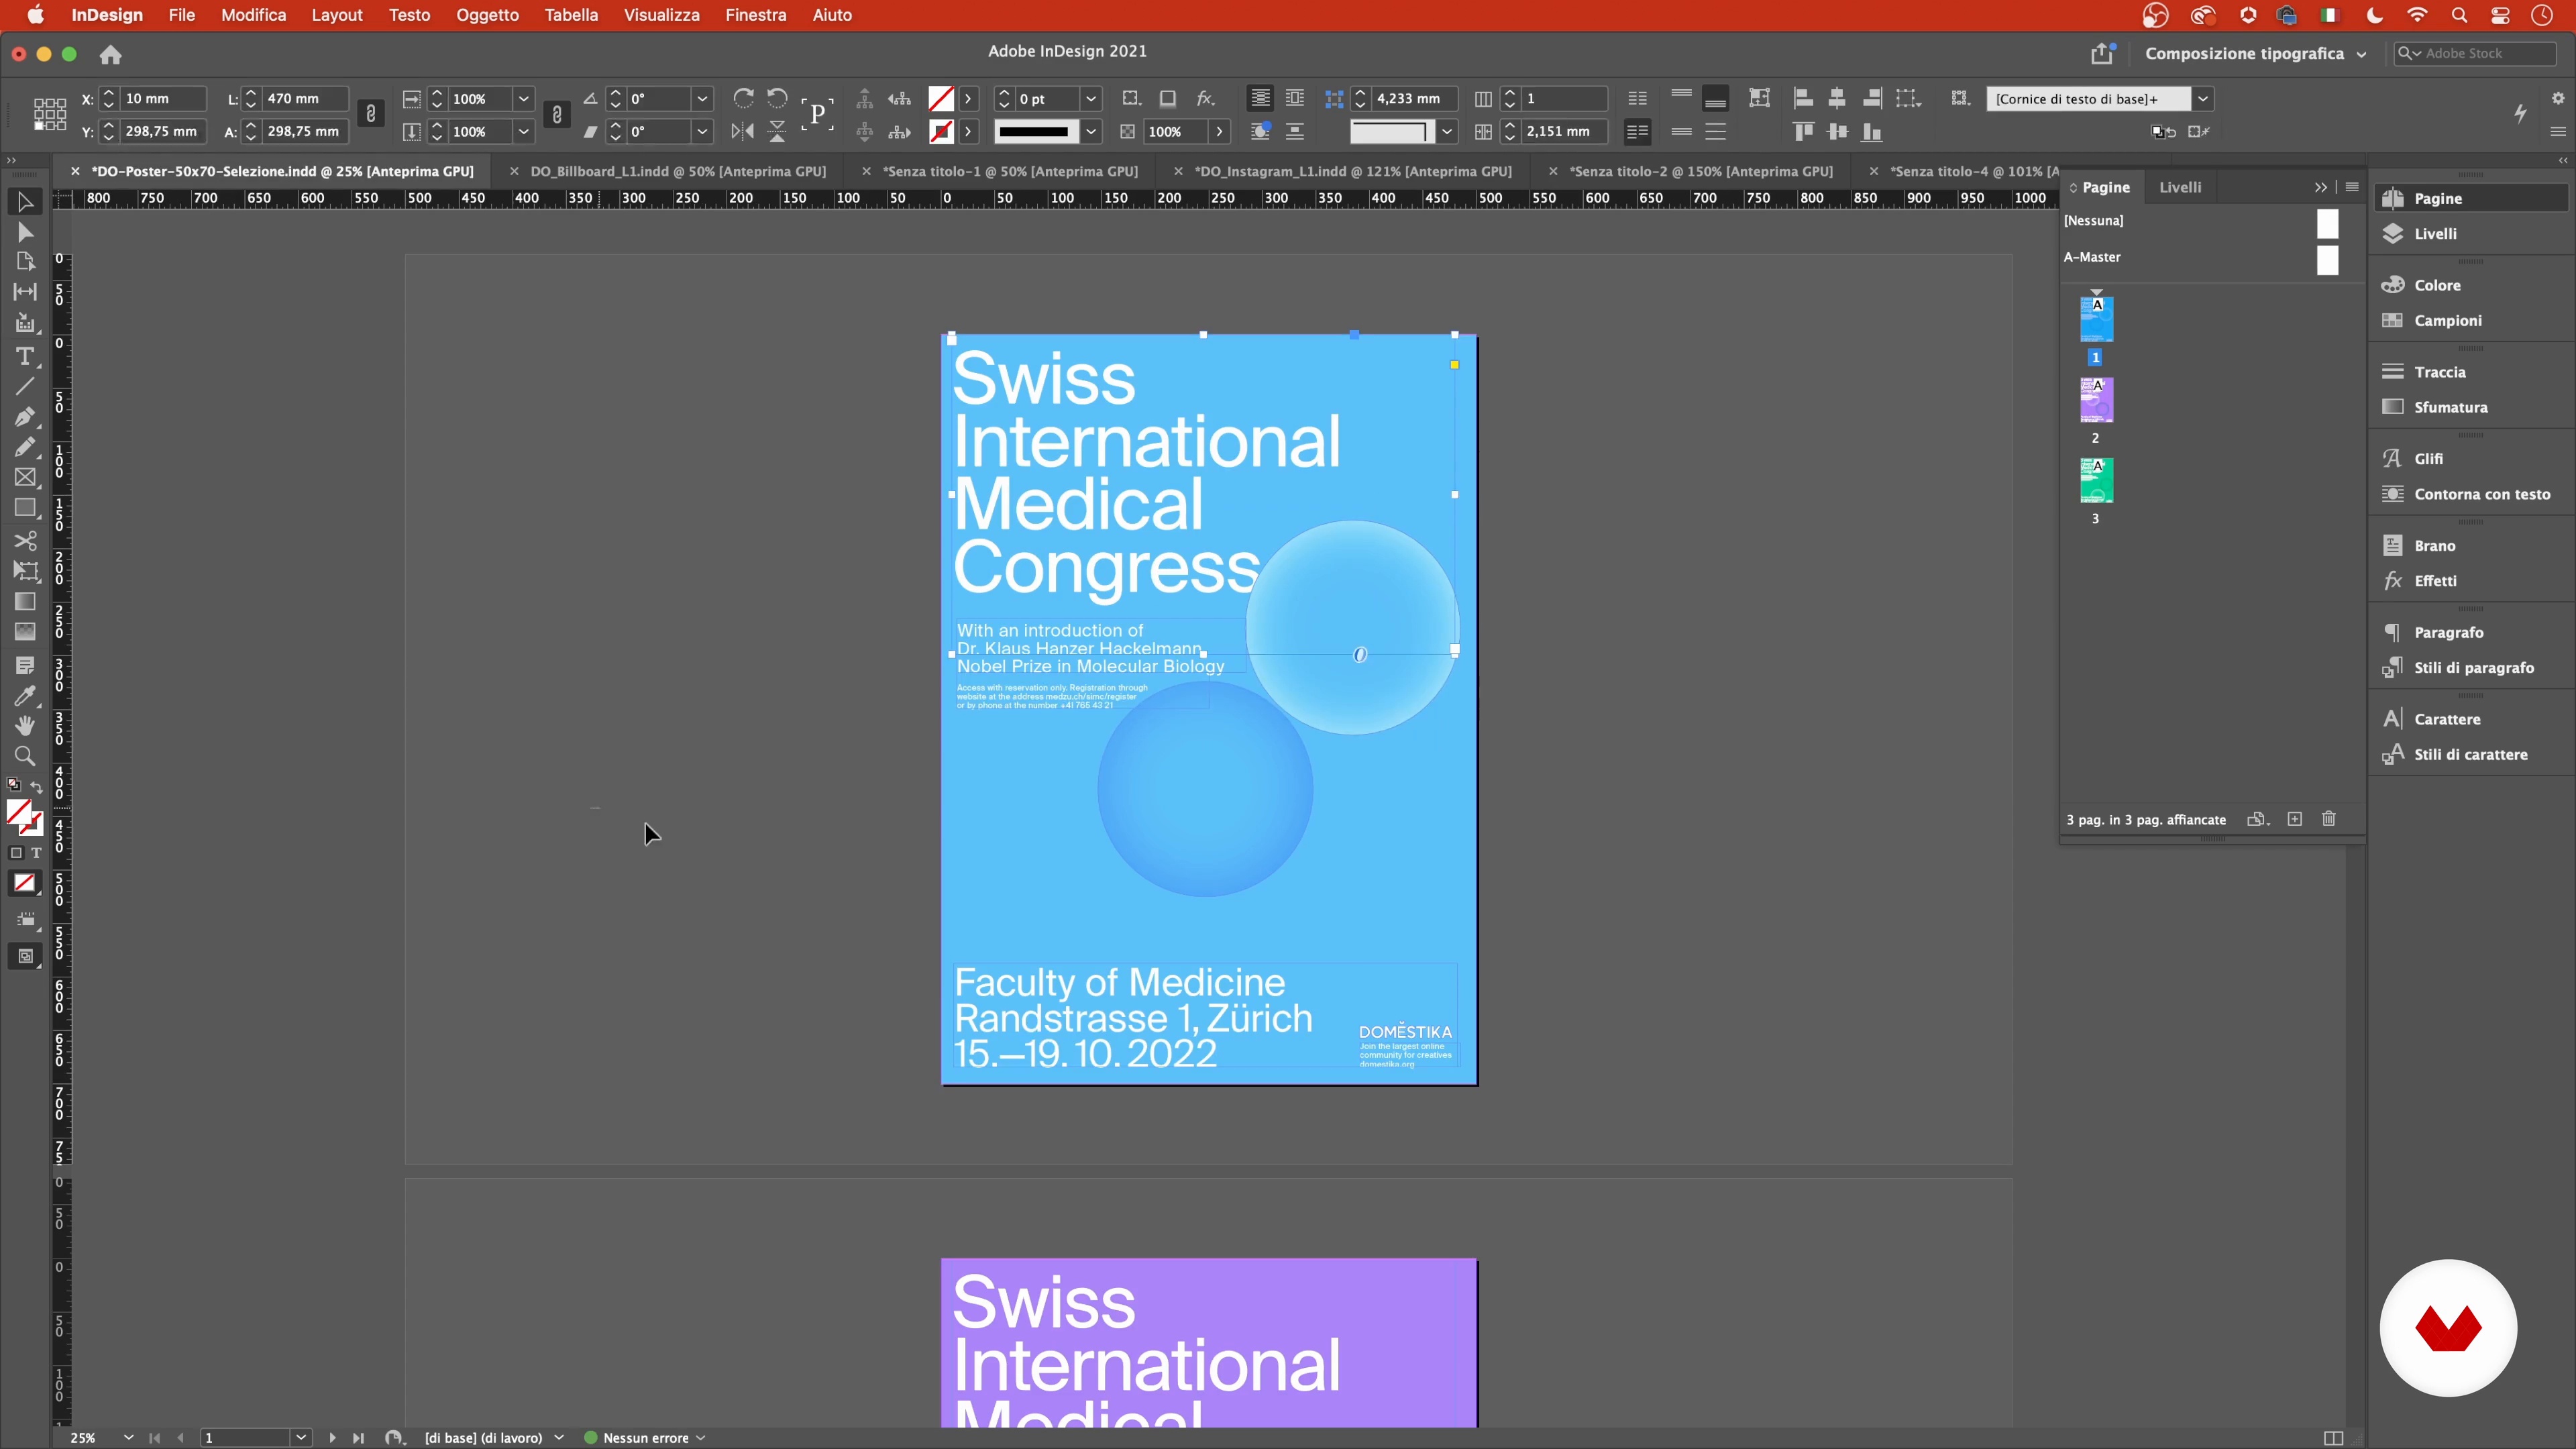
Task: Expand the object style dropdown
Action: [2202, 99]
